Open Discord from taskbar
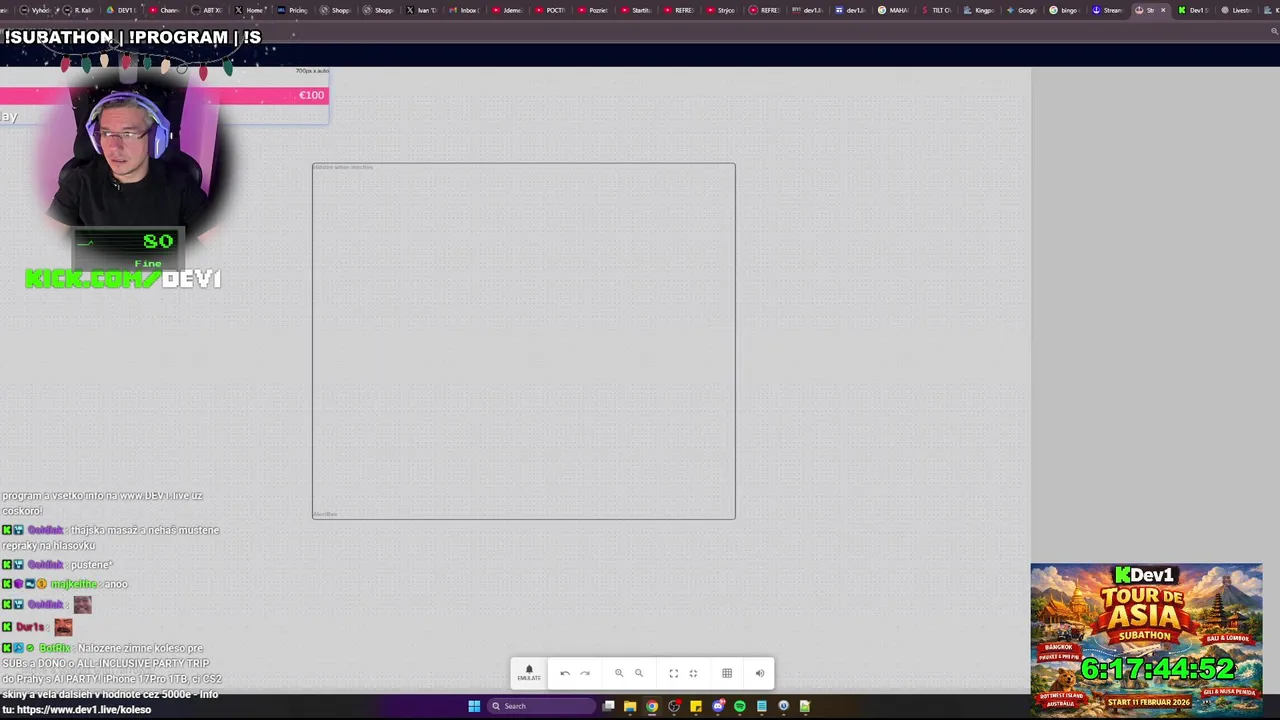 pyautogui.click(x=718, y=706)
